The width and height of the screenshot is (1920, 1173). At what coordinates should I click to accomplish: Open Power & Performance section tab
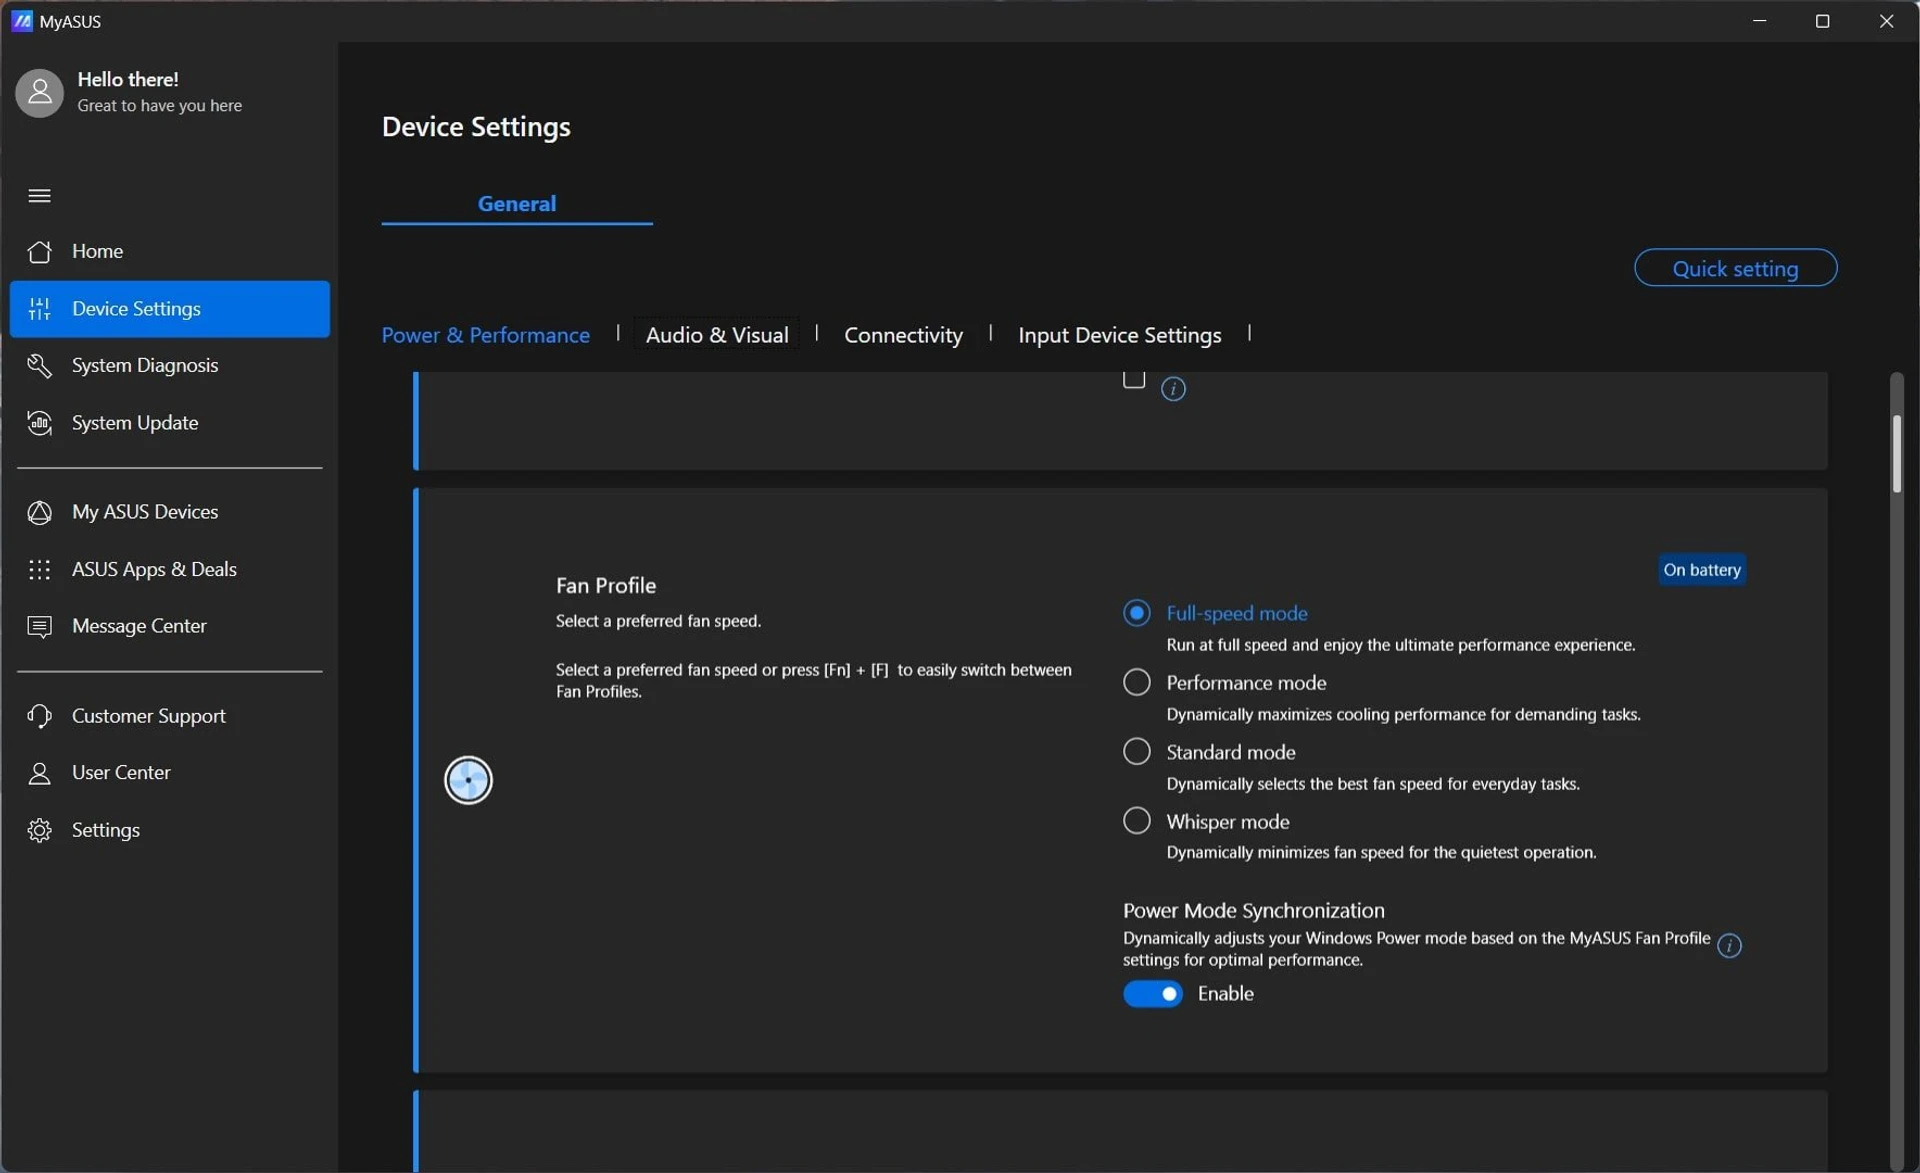(x=485, y=335)
